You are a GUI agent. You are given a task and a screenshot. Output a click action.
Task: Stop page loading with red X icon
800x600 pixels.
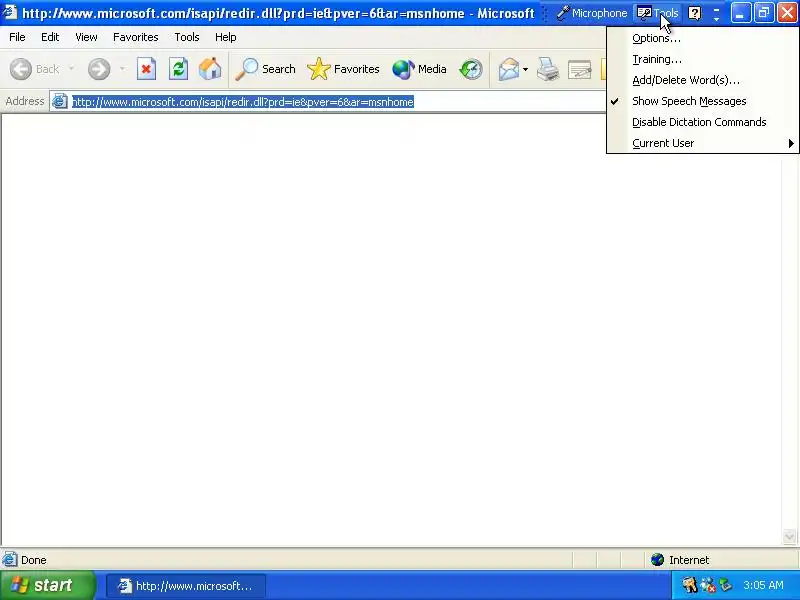tap(146, 69)
